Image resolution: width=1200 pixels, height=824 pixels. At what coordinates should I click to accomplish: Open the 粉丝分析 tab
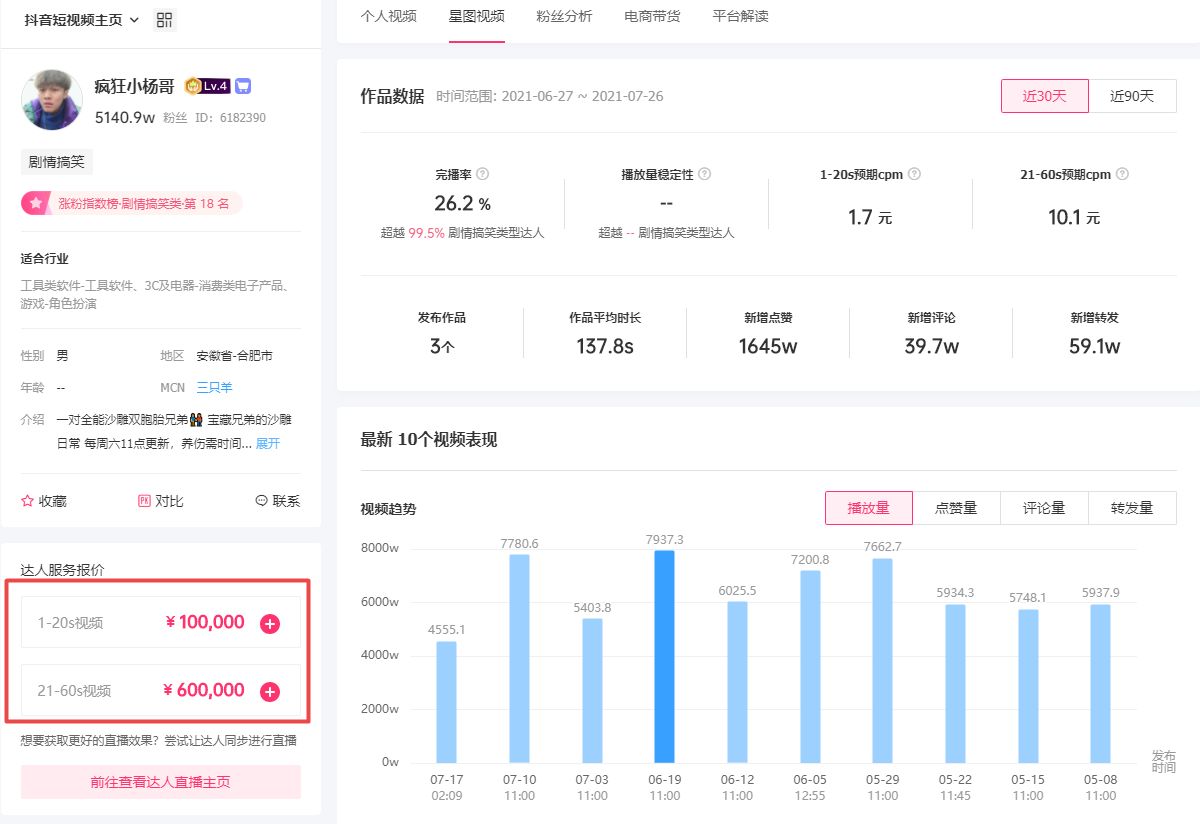(x=564, y=16)
